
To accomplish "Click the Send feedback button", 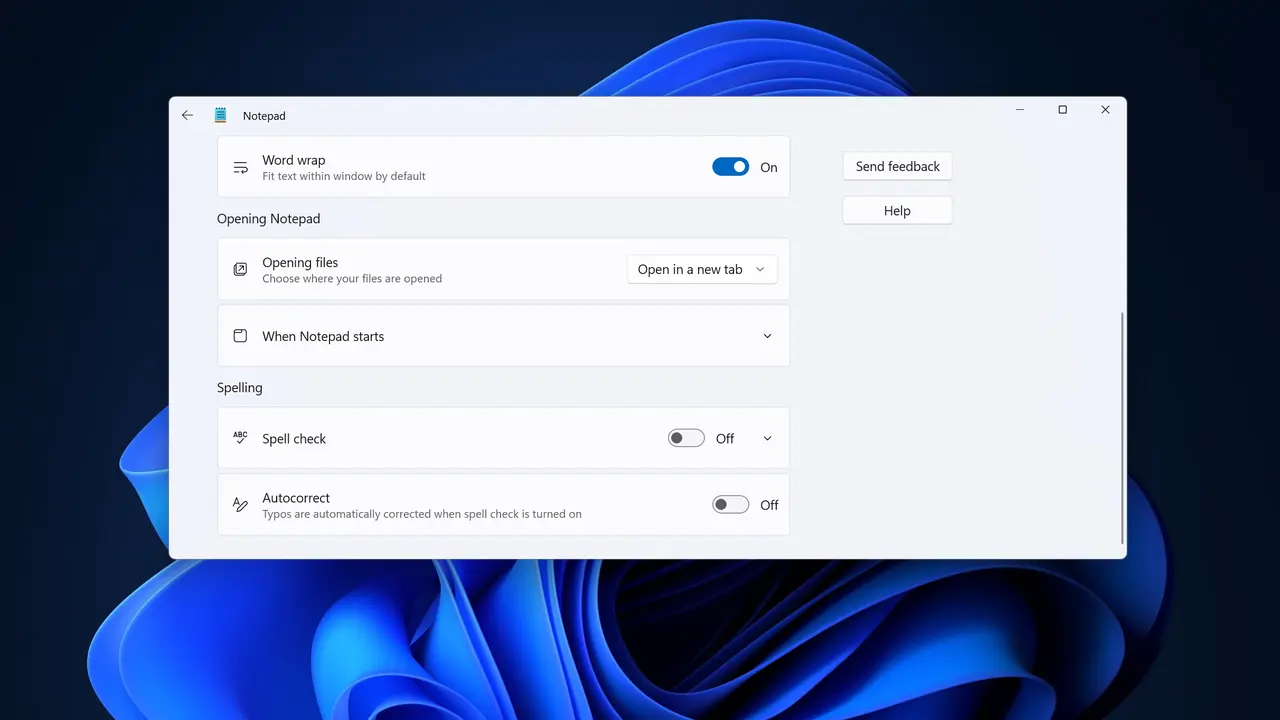I will [898, 166].
